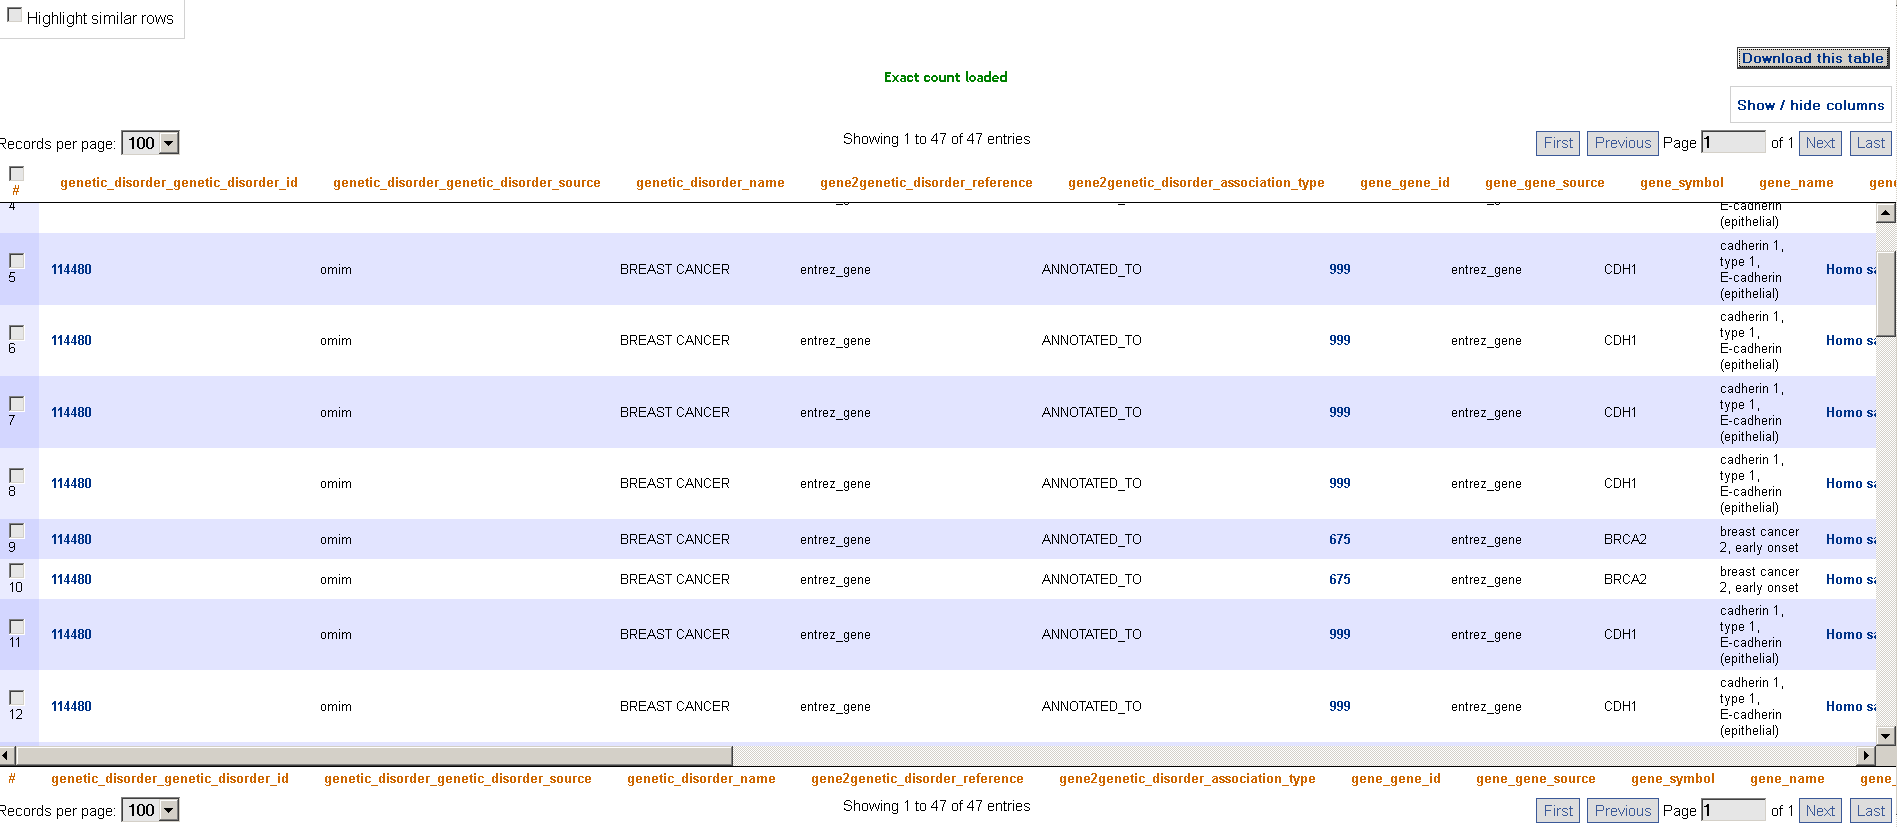
Task: Open the top Records per page dropdown
Action: click(150, 143)
